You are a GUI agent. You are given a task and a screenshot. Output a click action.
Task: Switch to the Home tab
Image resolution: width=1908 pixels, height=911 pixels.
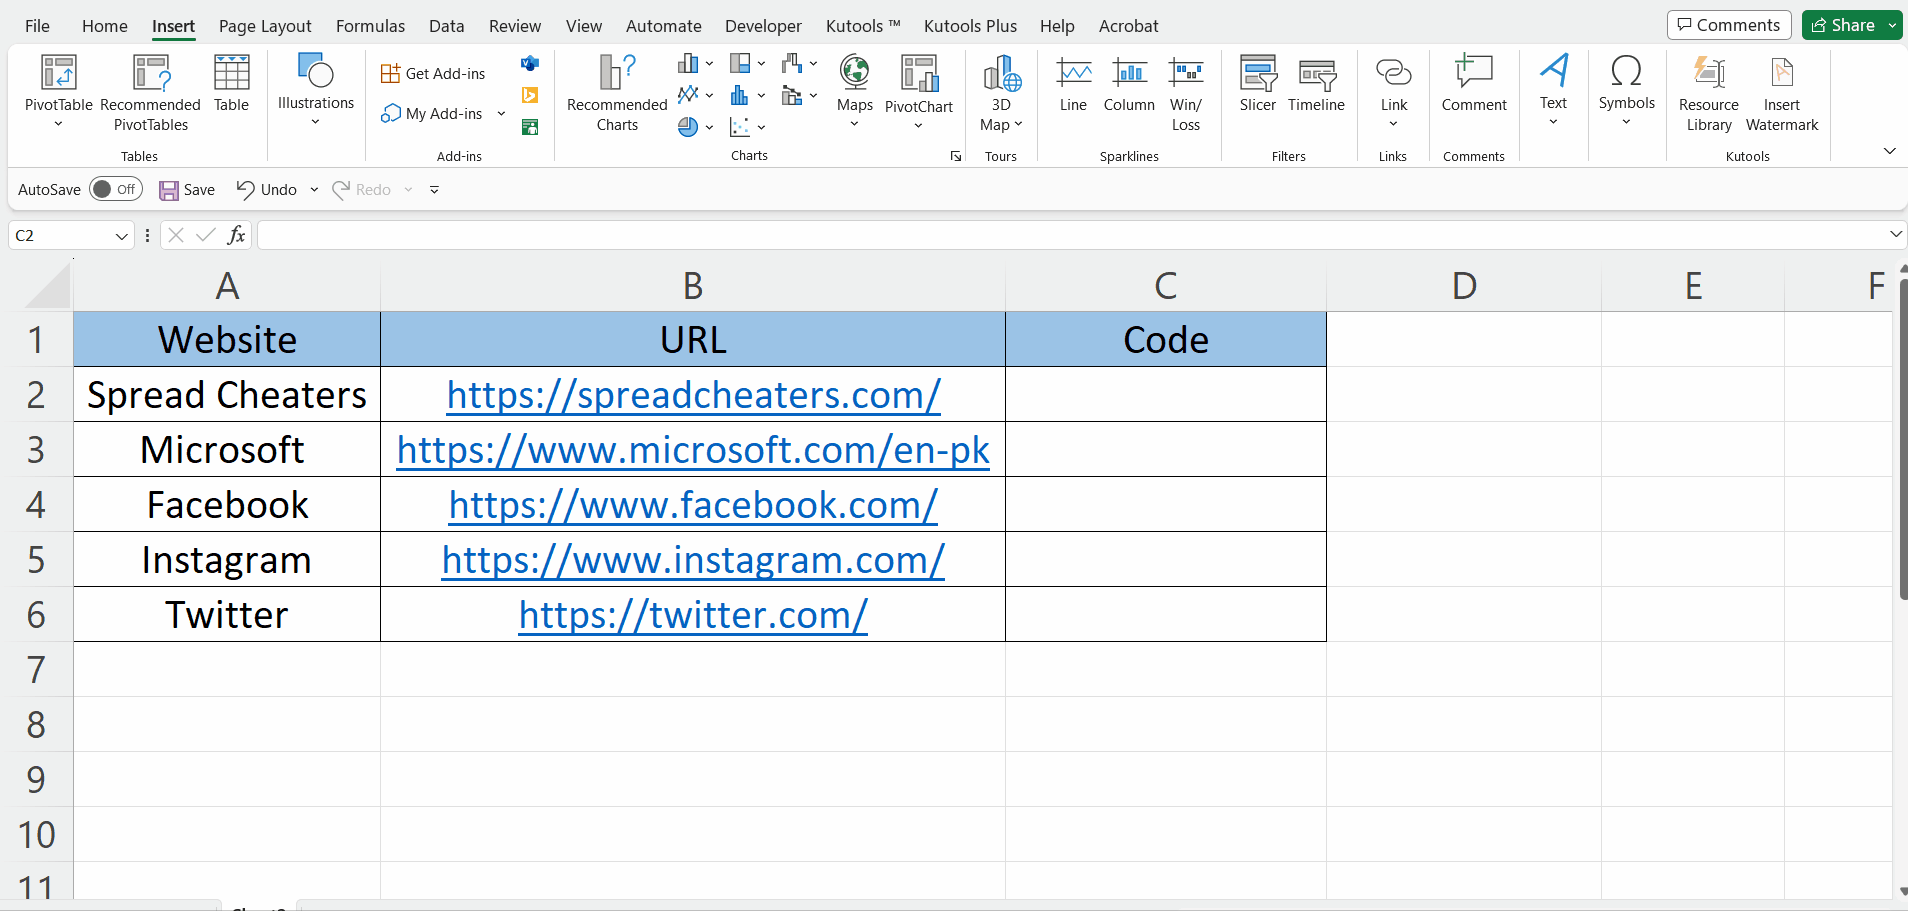(105, 26)
